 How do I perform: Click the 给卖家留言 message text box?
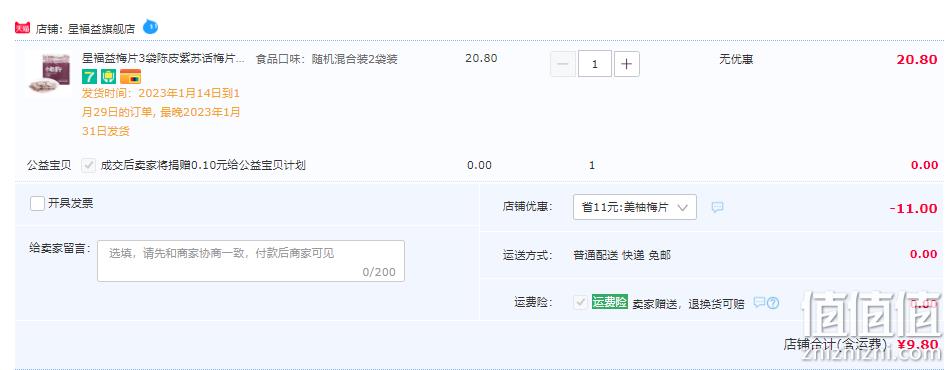[x=250, y=261]
